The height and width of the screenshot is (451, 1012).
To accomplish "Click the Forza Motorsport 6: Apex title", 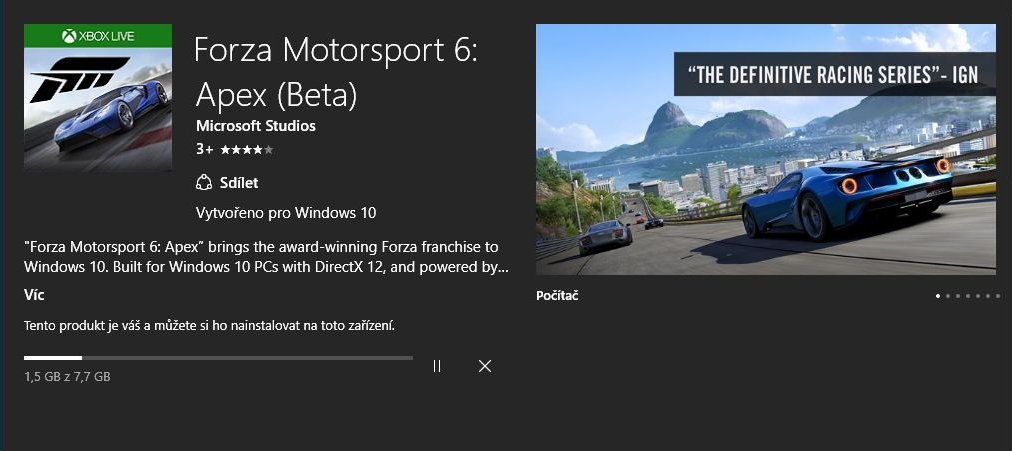I will [x=336, y=72].
